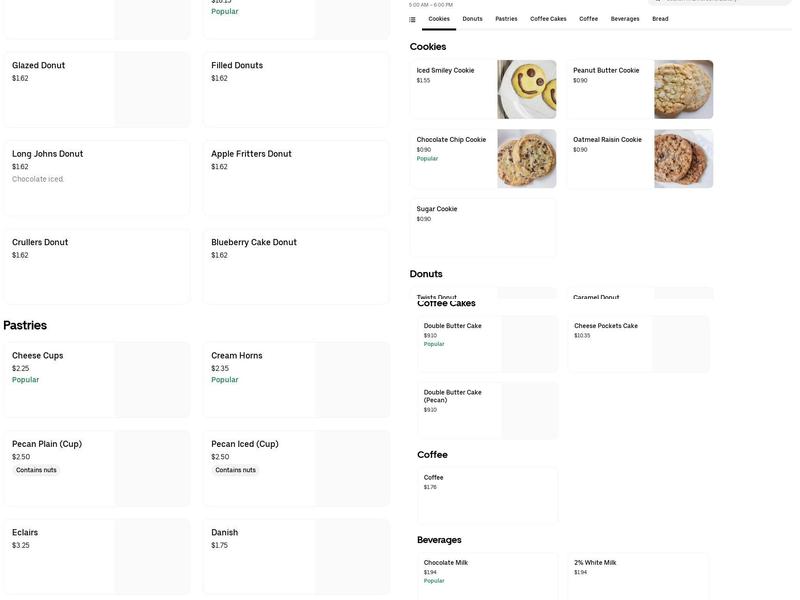Switch to the Donuts tab
The width and height of the screenshot is (800, 600).
point(472,19)
